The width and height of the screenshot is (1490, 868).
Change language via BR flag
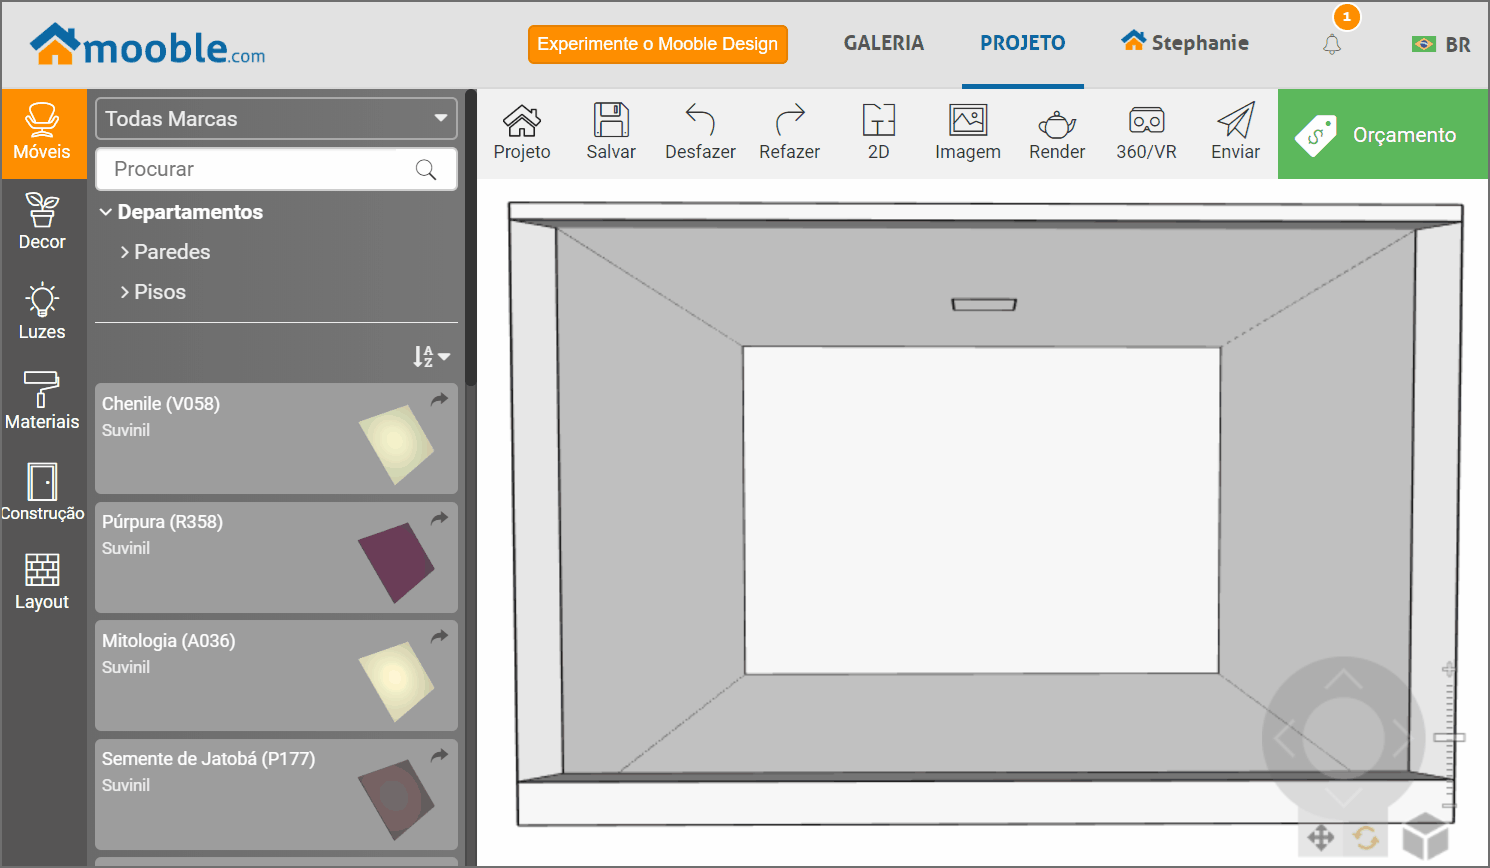coord(1441,45)
